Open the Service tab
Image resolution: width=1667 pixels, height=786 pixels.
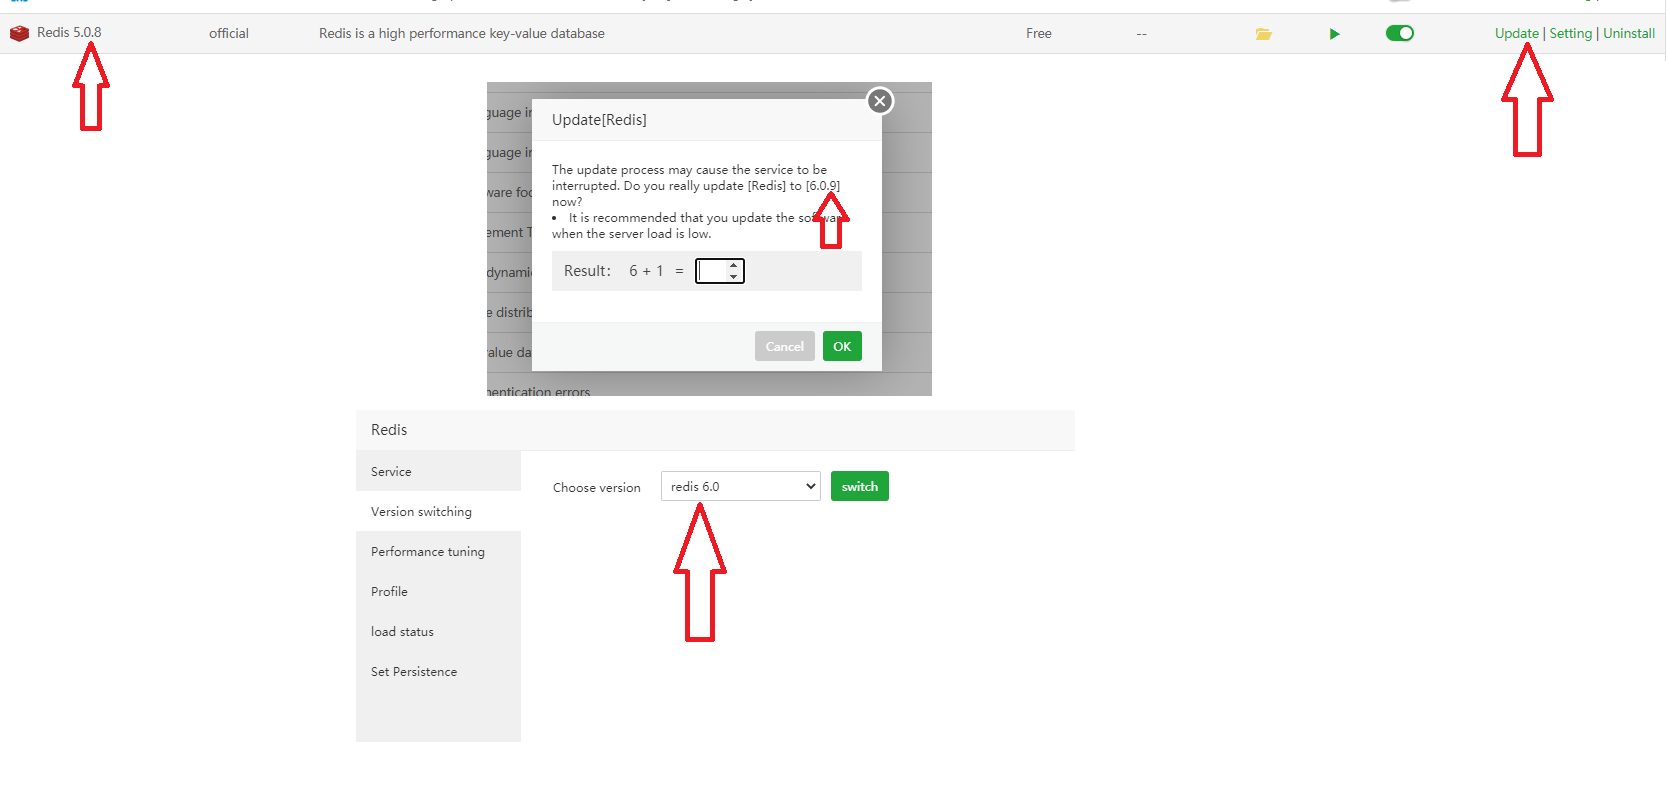[438, 471]
